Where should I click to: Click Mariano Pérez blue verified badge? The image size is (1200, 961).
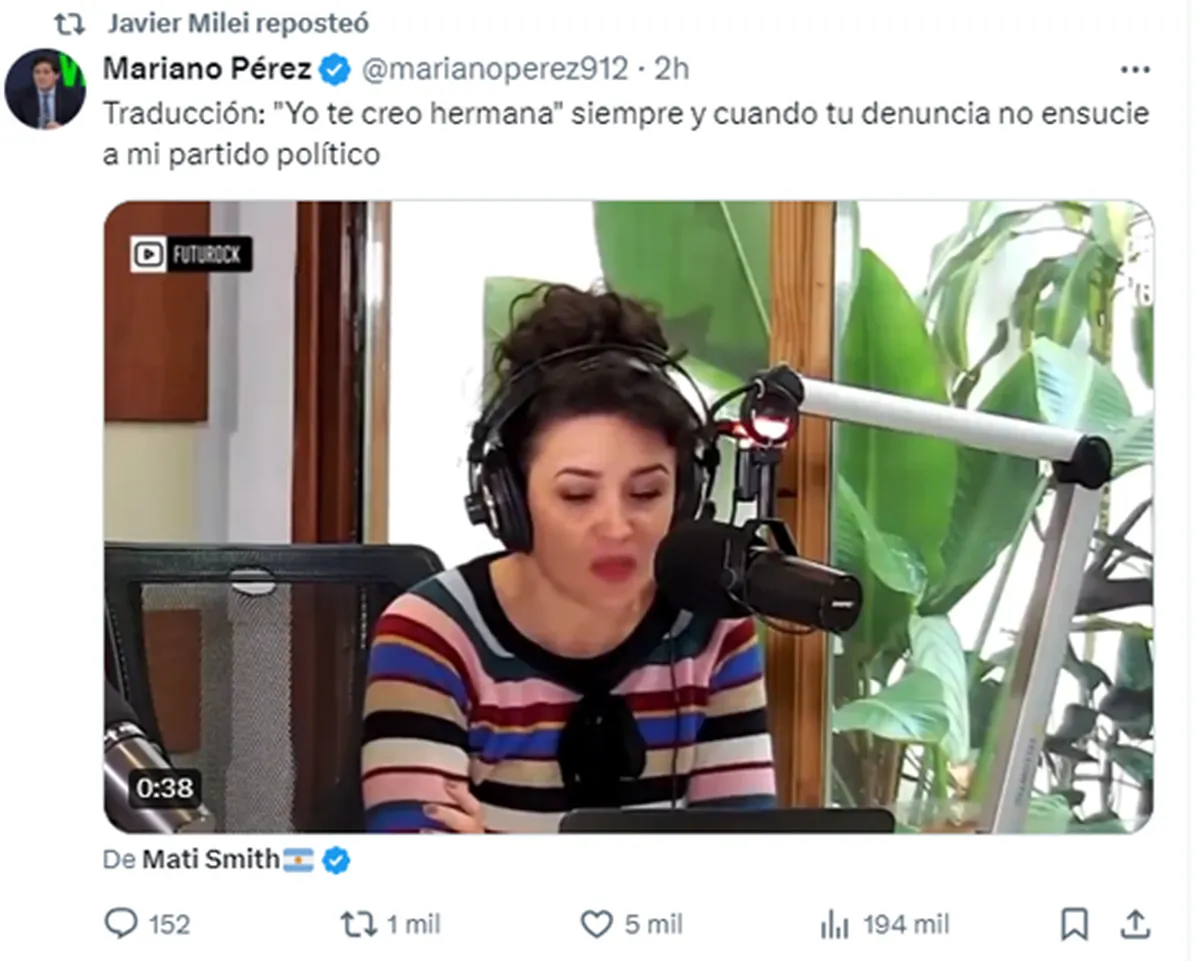point(335,70)
